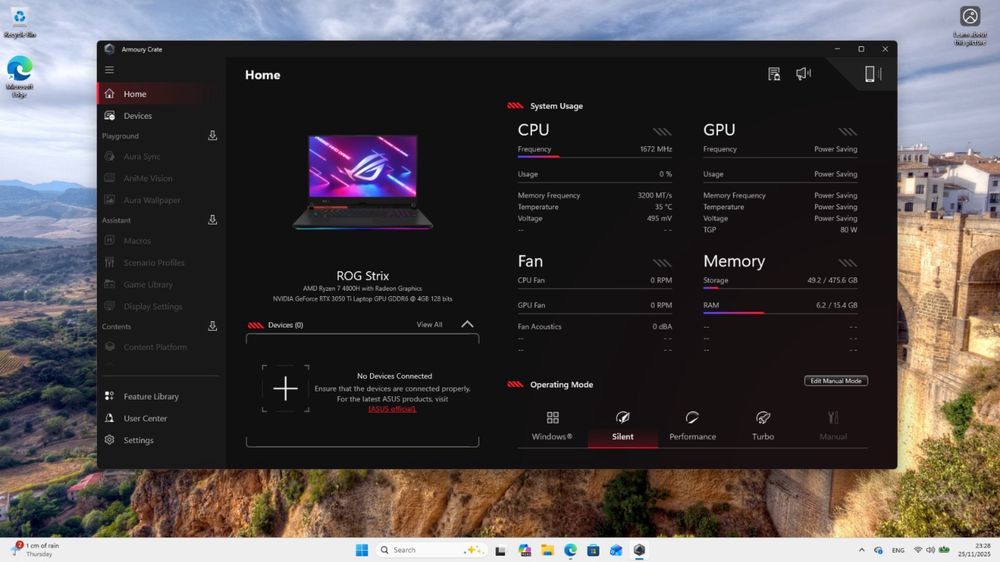Screen dimensions: 1000x562
Task: Add a device with the plus box
Action: pos(285,388)
